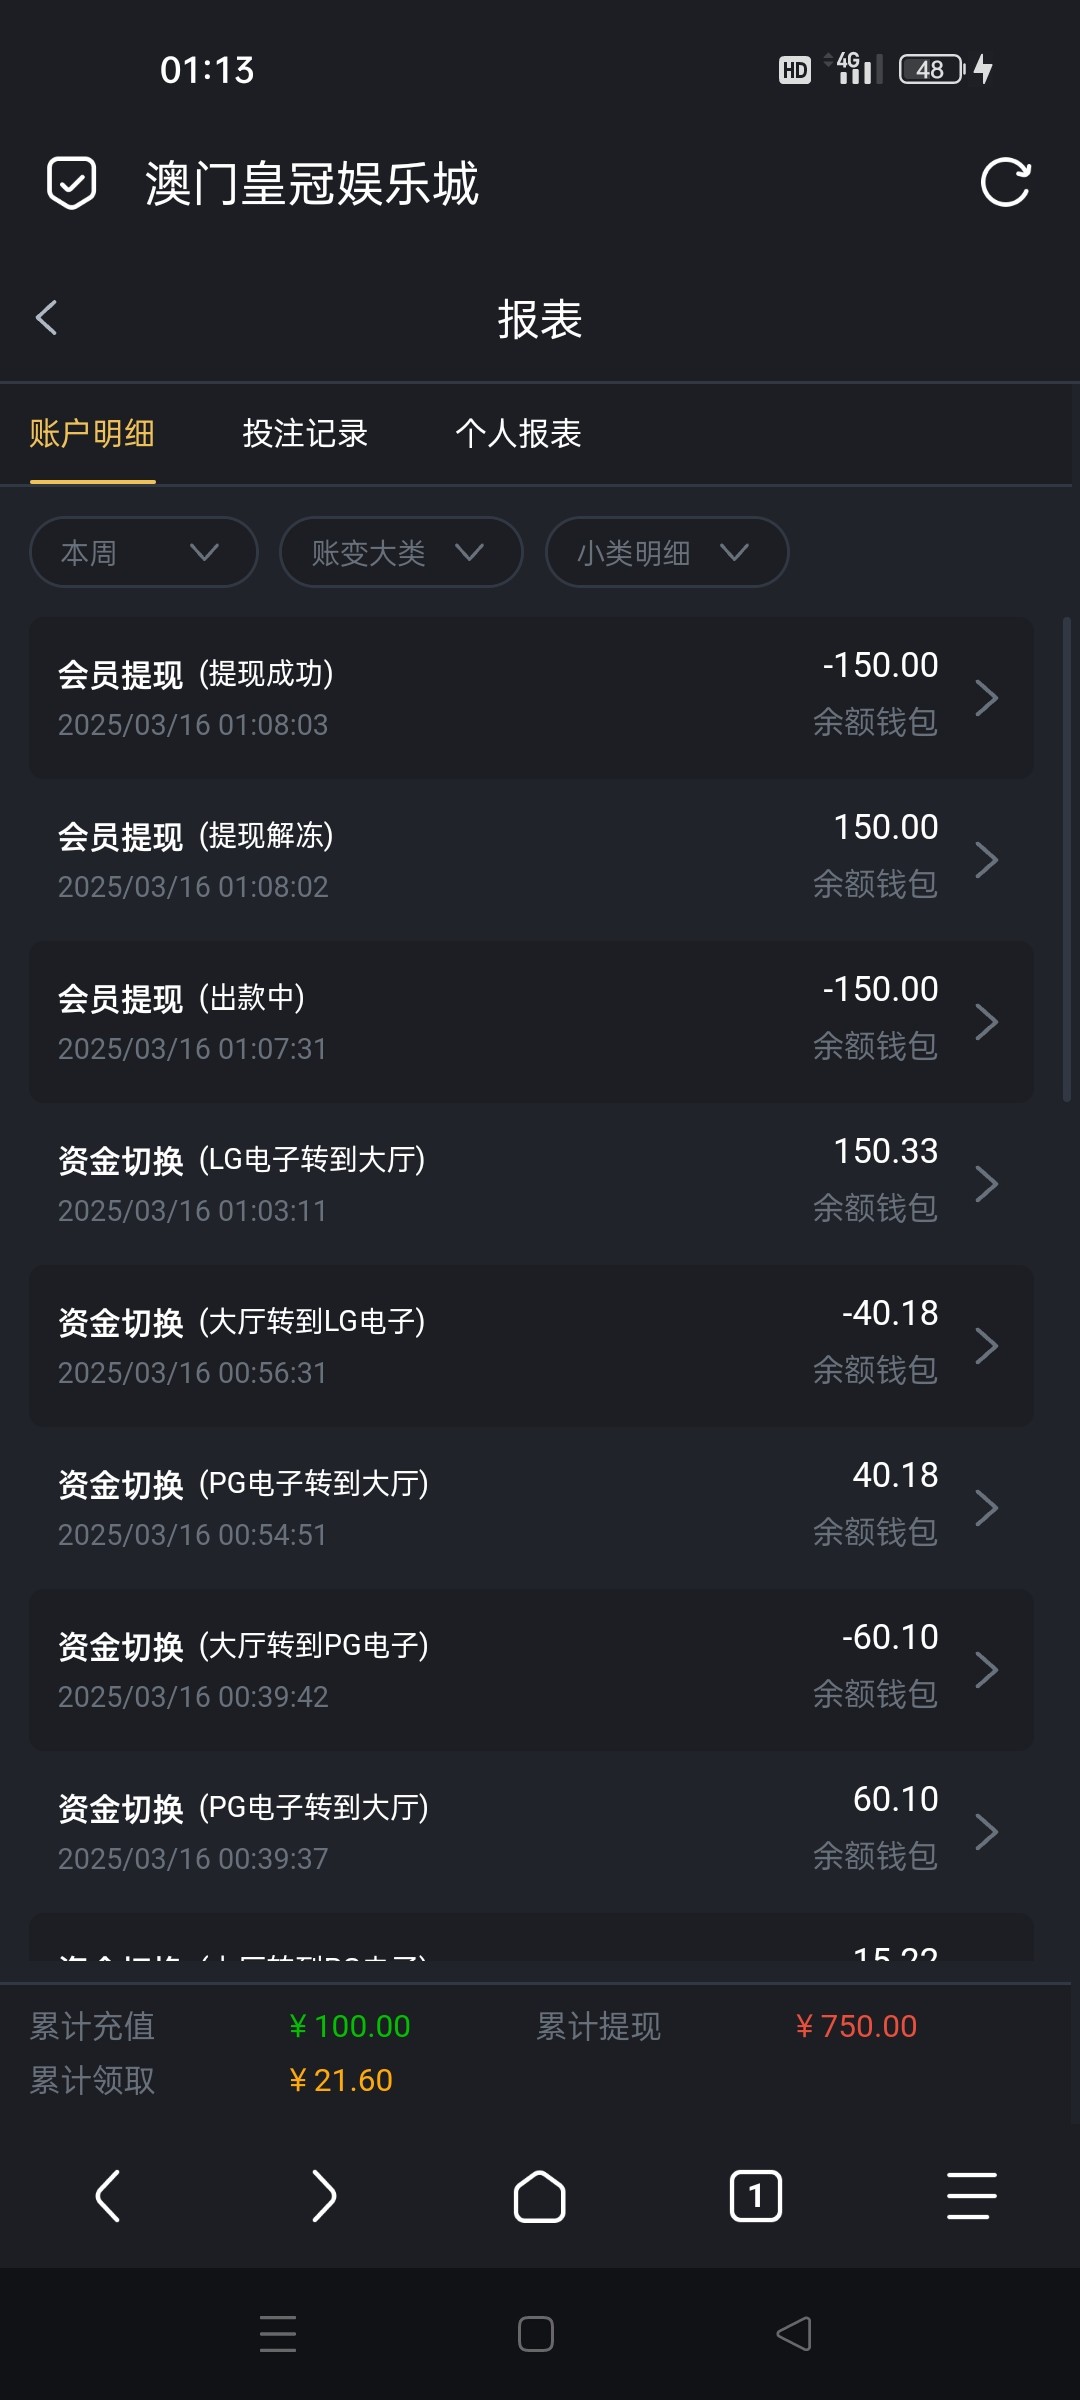The height and width of the screenshot is (2400, 1080).
Task: Click the vertical scrollbar on the list
Action: pyautogui.click(x=1066, y=860)
